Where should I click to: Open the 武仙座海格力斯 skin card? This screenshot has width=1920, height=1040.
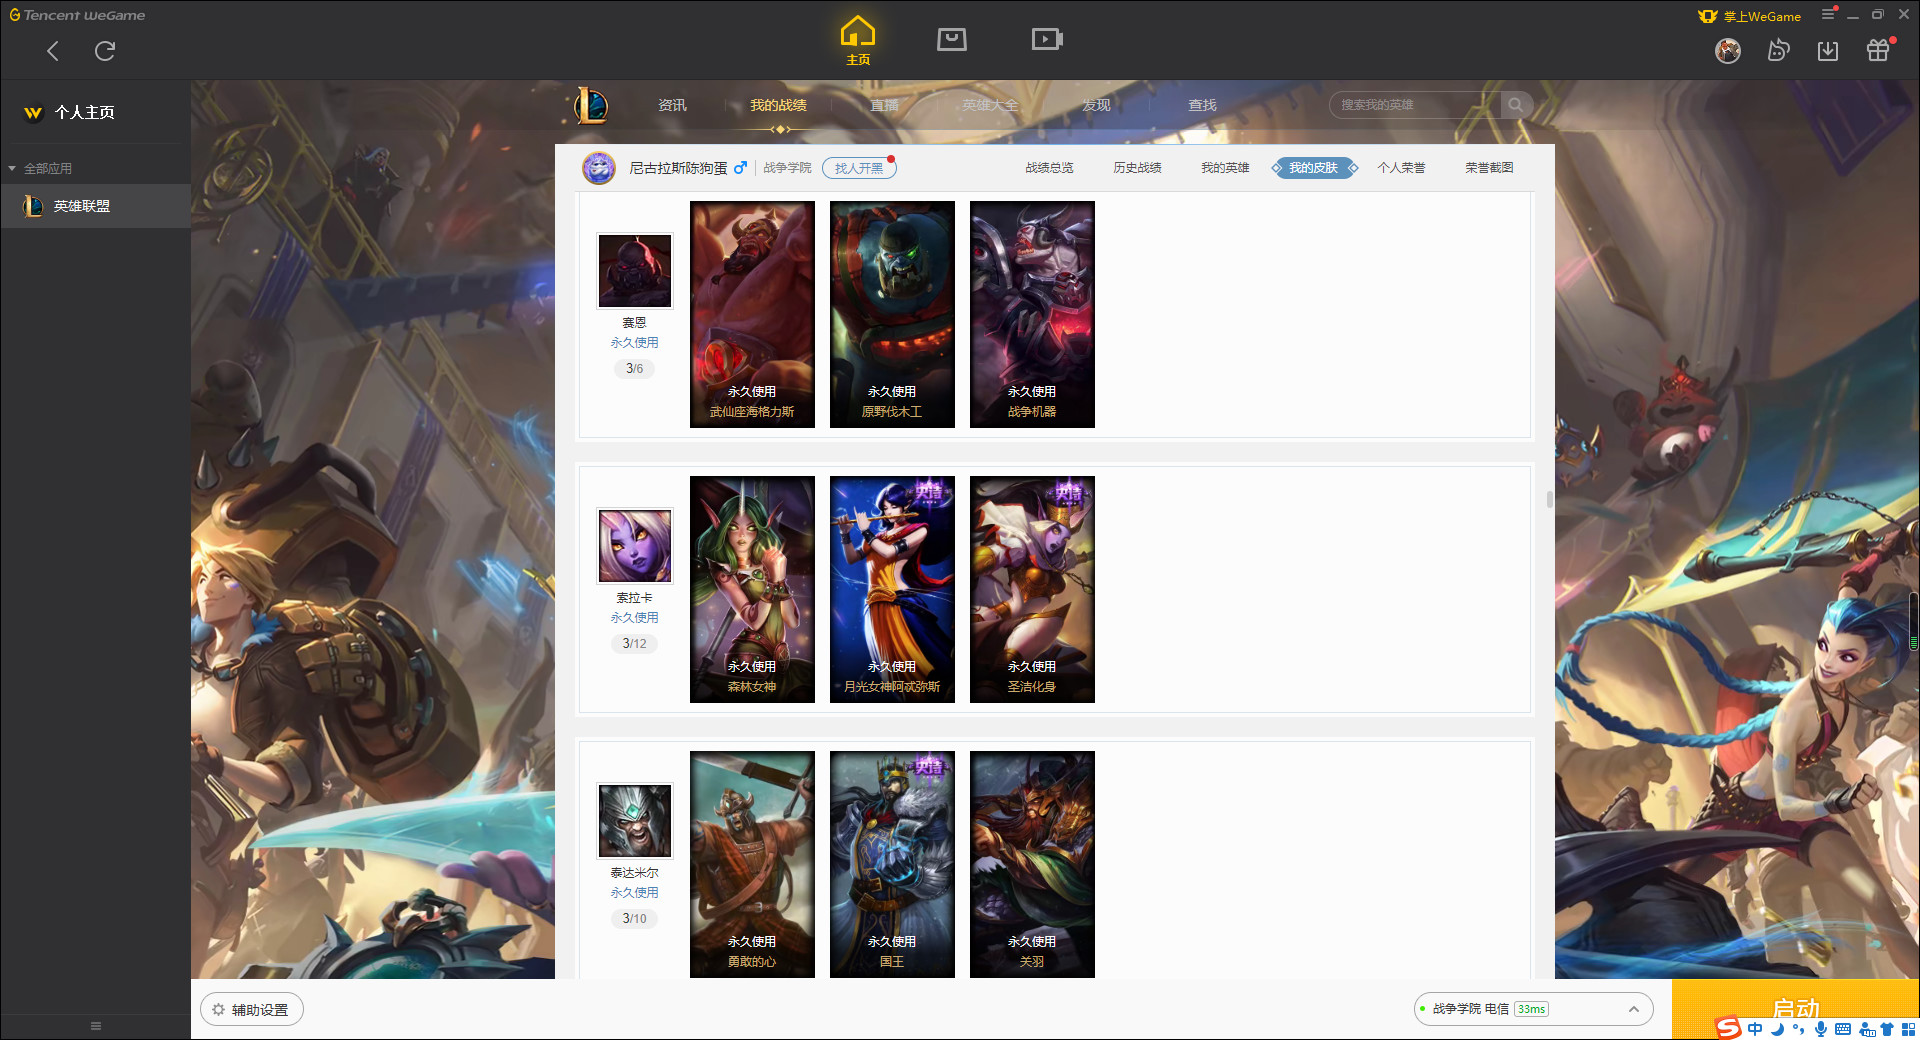tap(752, 314)
